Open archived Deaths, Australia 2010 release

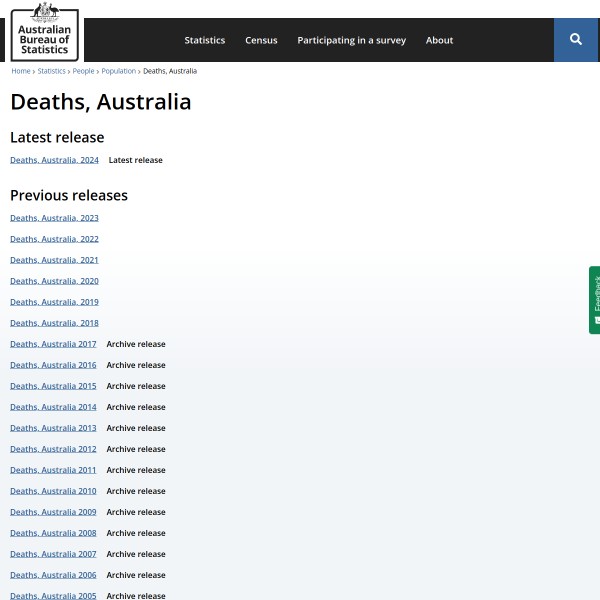[53, 491]
